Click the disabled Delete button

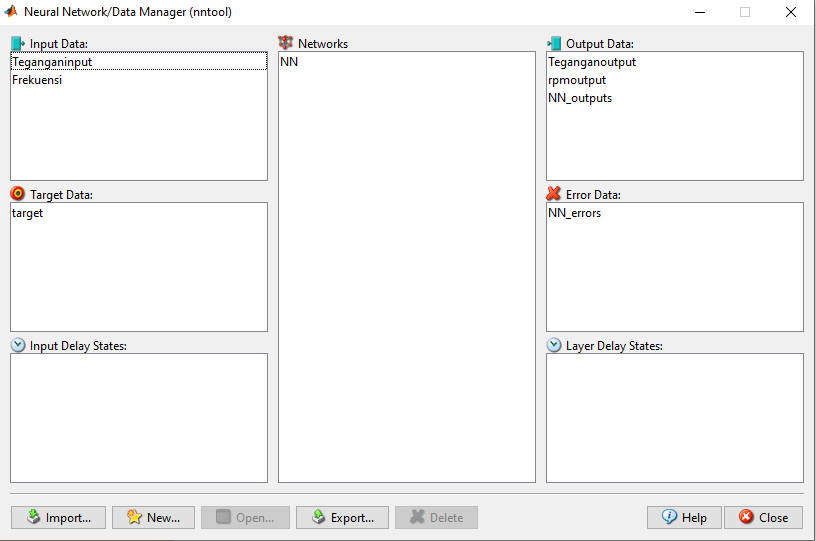pyautogui.click(x=437, y=518)
